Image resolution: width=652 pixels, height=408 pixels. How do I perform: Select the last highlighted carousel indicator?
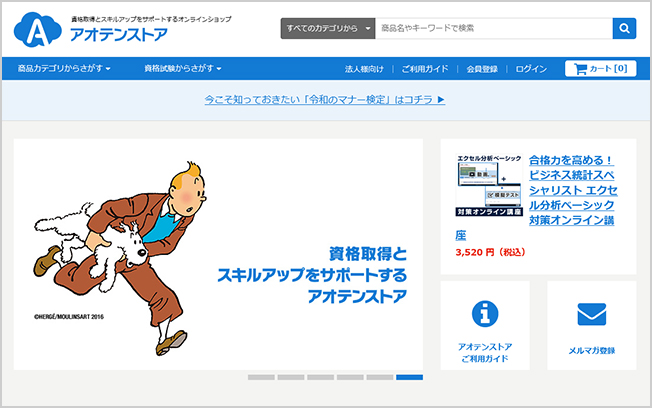click(x=409, y=377)
